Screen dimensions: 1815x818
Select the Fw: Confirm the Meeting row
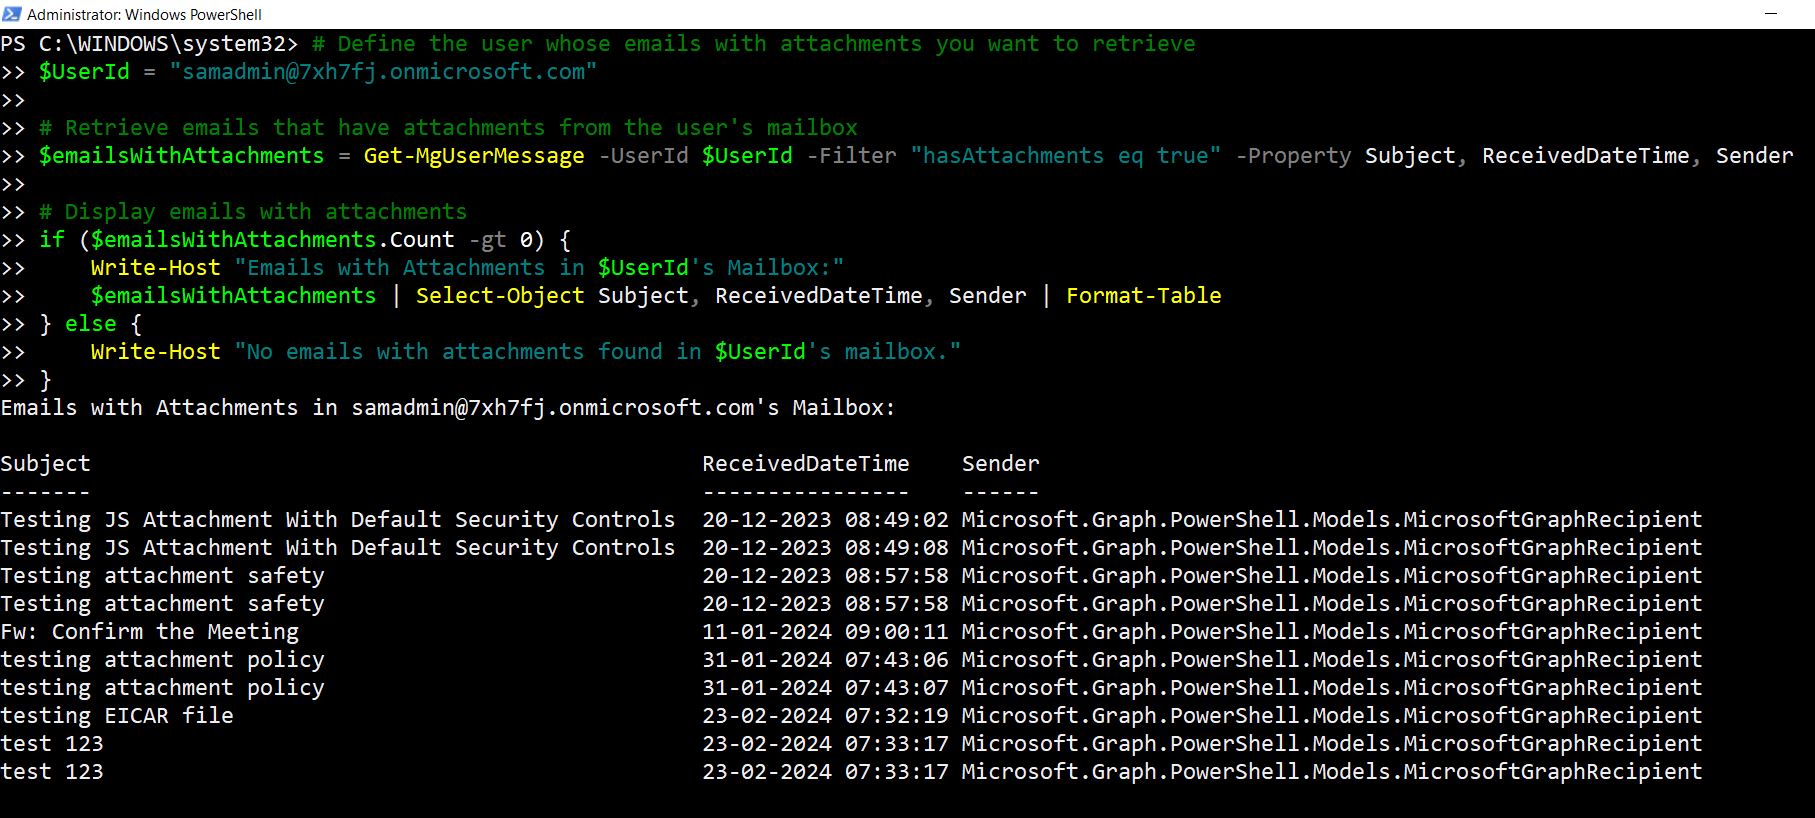point(150,632)
